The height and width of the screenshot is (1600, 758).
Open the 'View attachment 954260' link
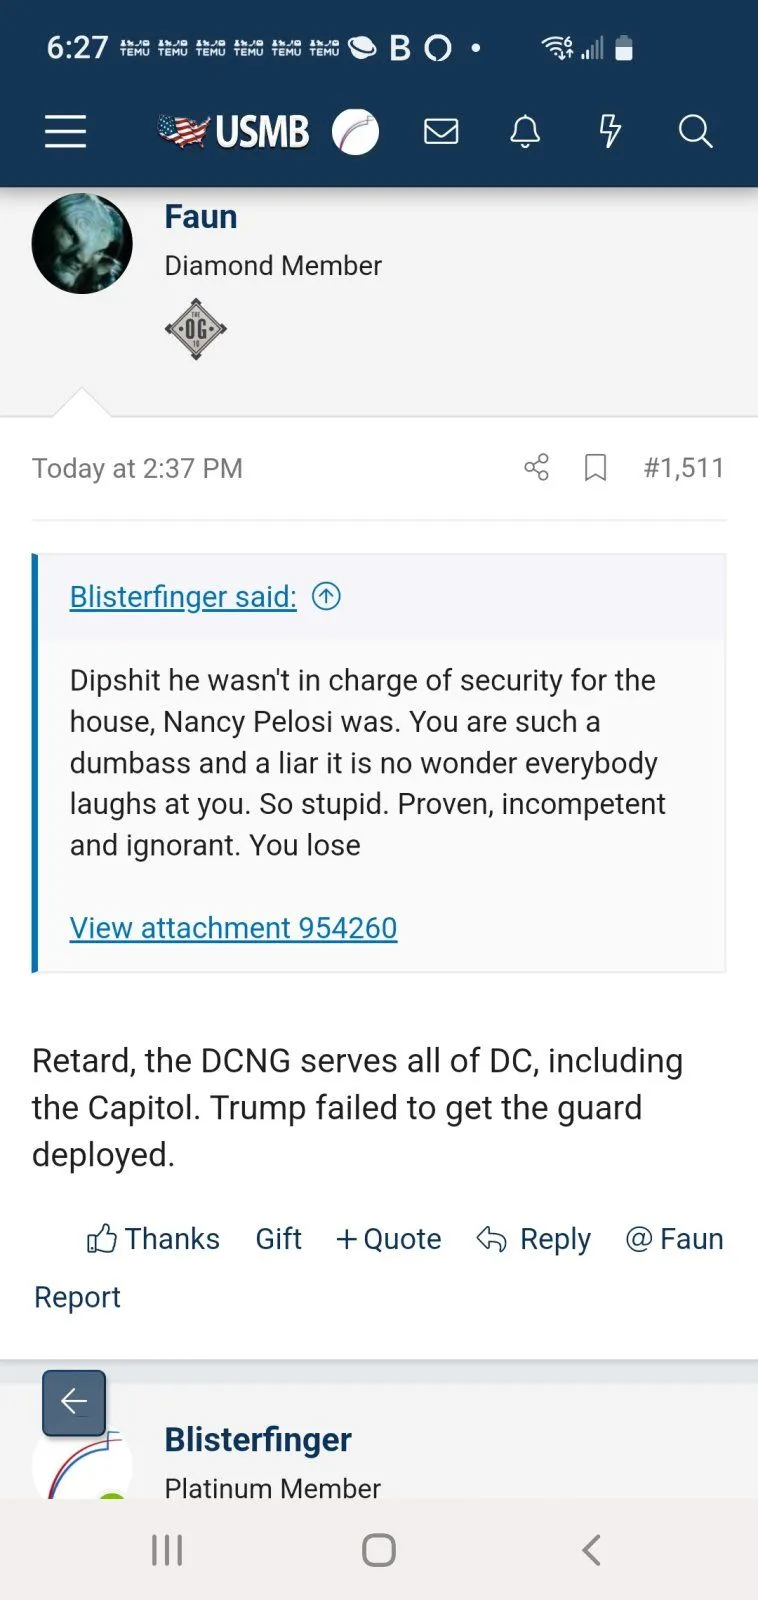(233, 928)
